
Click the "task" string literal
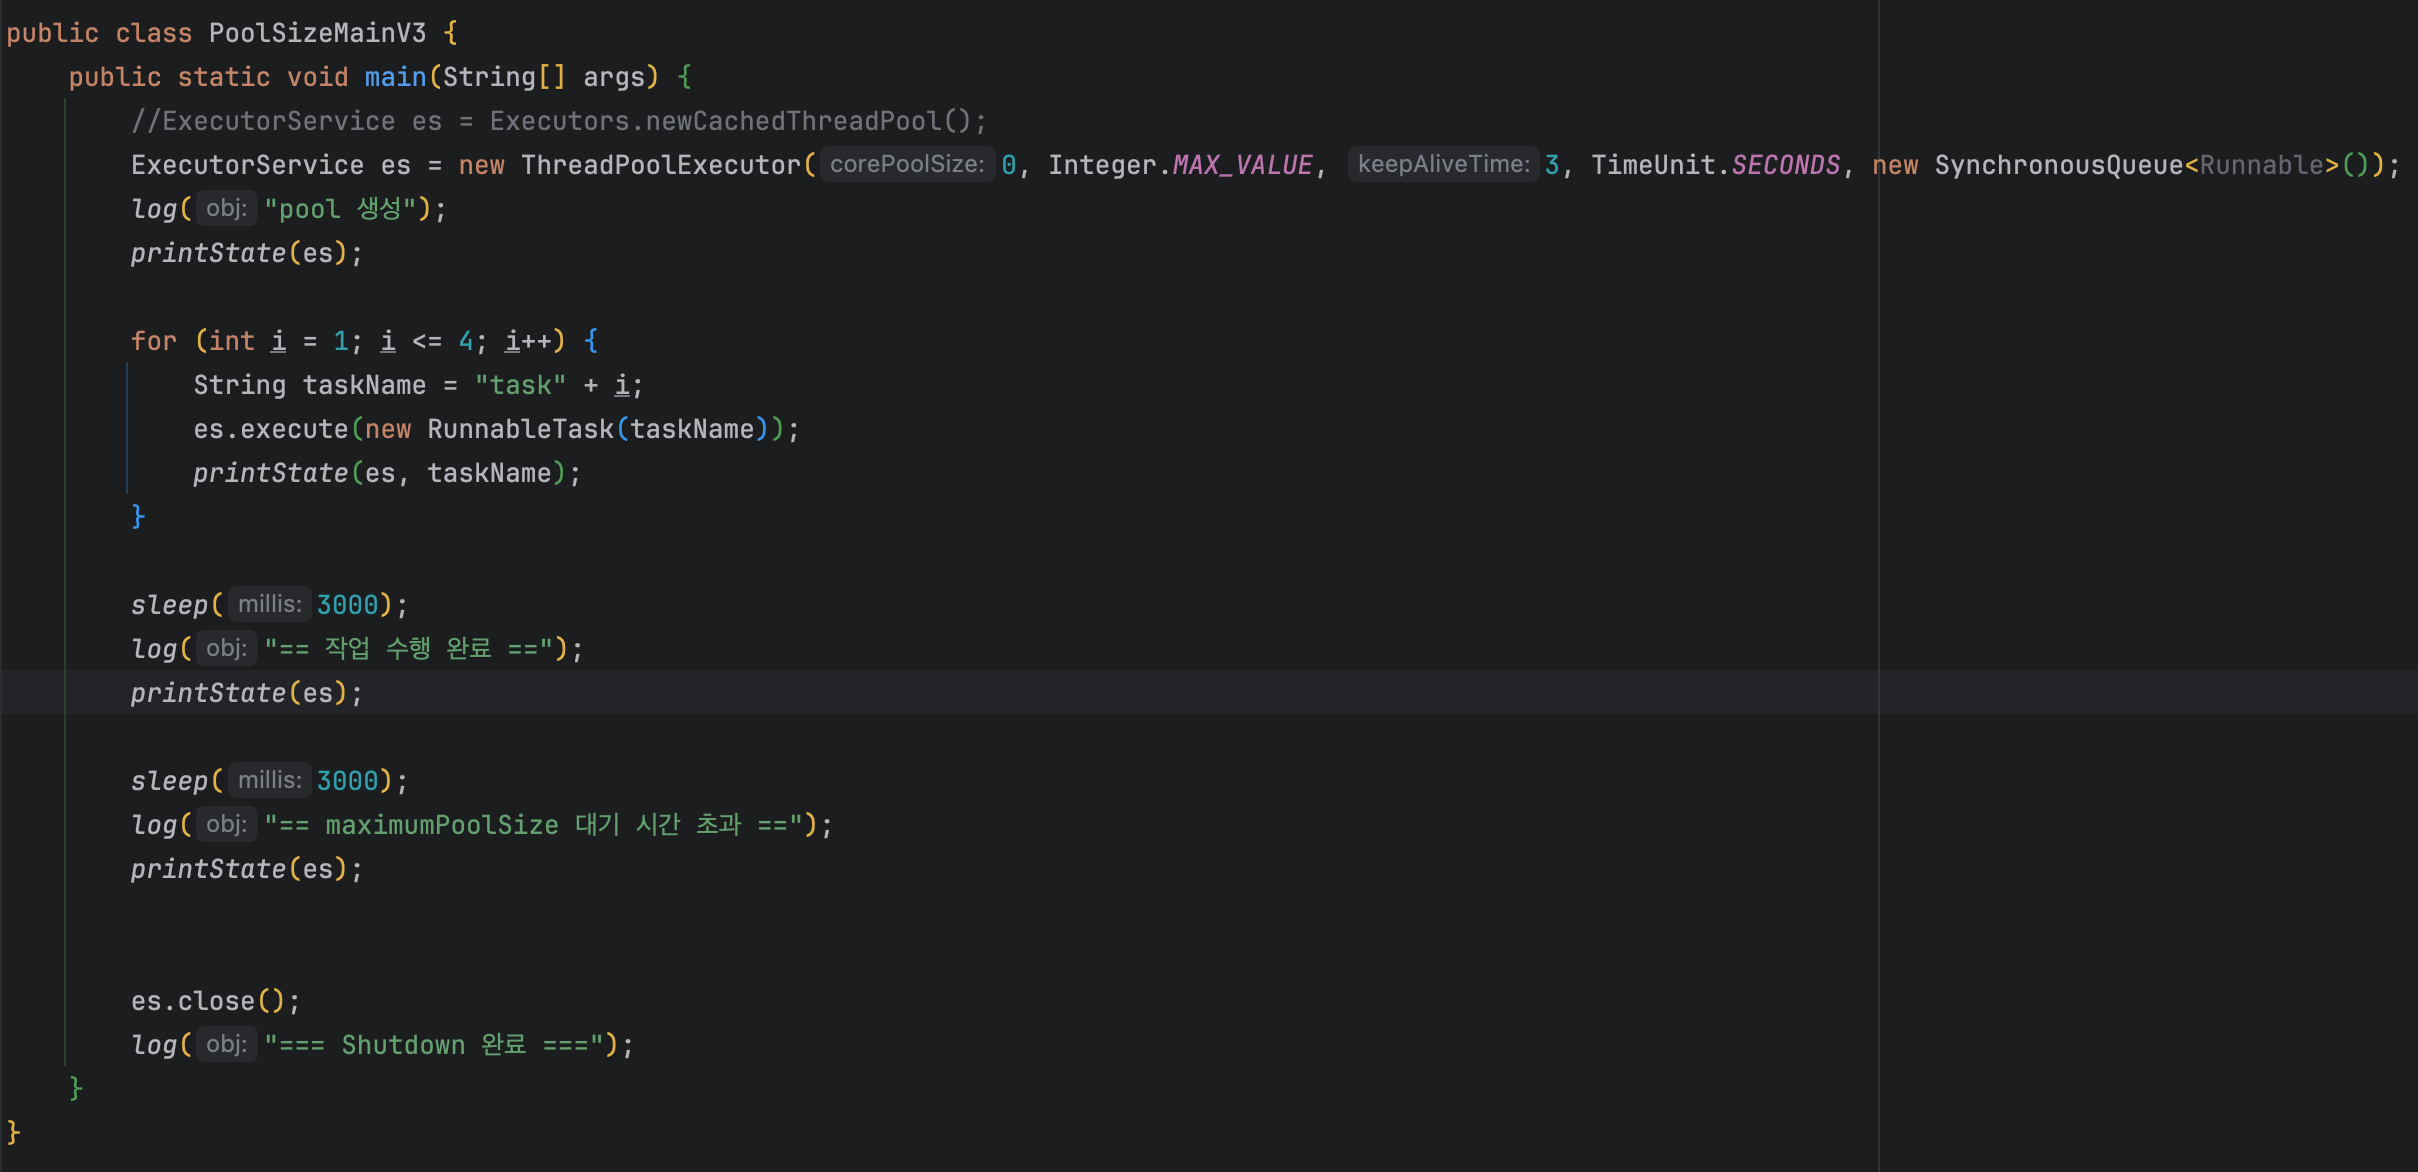click(x=520, y=385)
